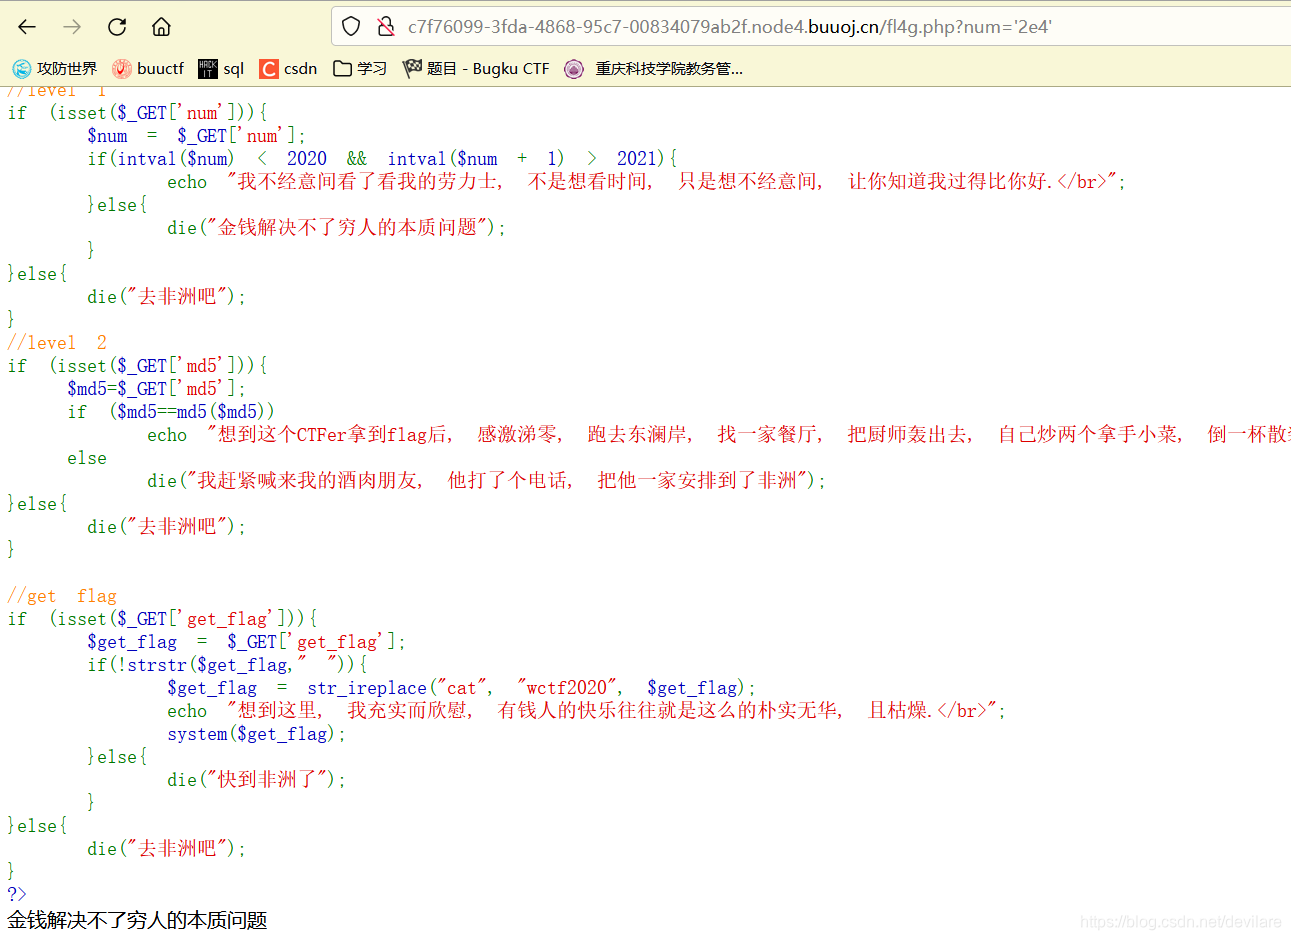The image size is (1291, 940).
Task: Click the "$md5=$_GET['md5'];" line
Action: [156, 388]
